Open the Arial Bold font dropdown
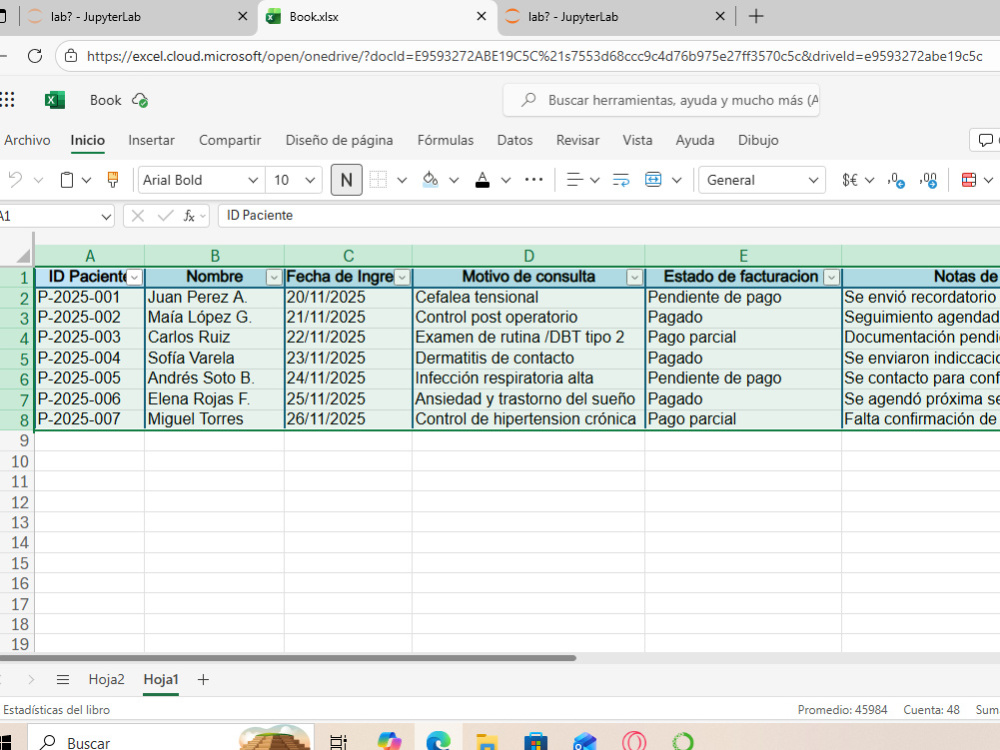This screenshot has width=1000, height=750. click(253, 180)
